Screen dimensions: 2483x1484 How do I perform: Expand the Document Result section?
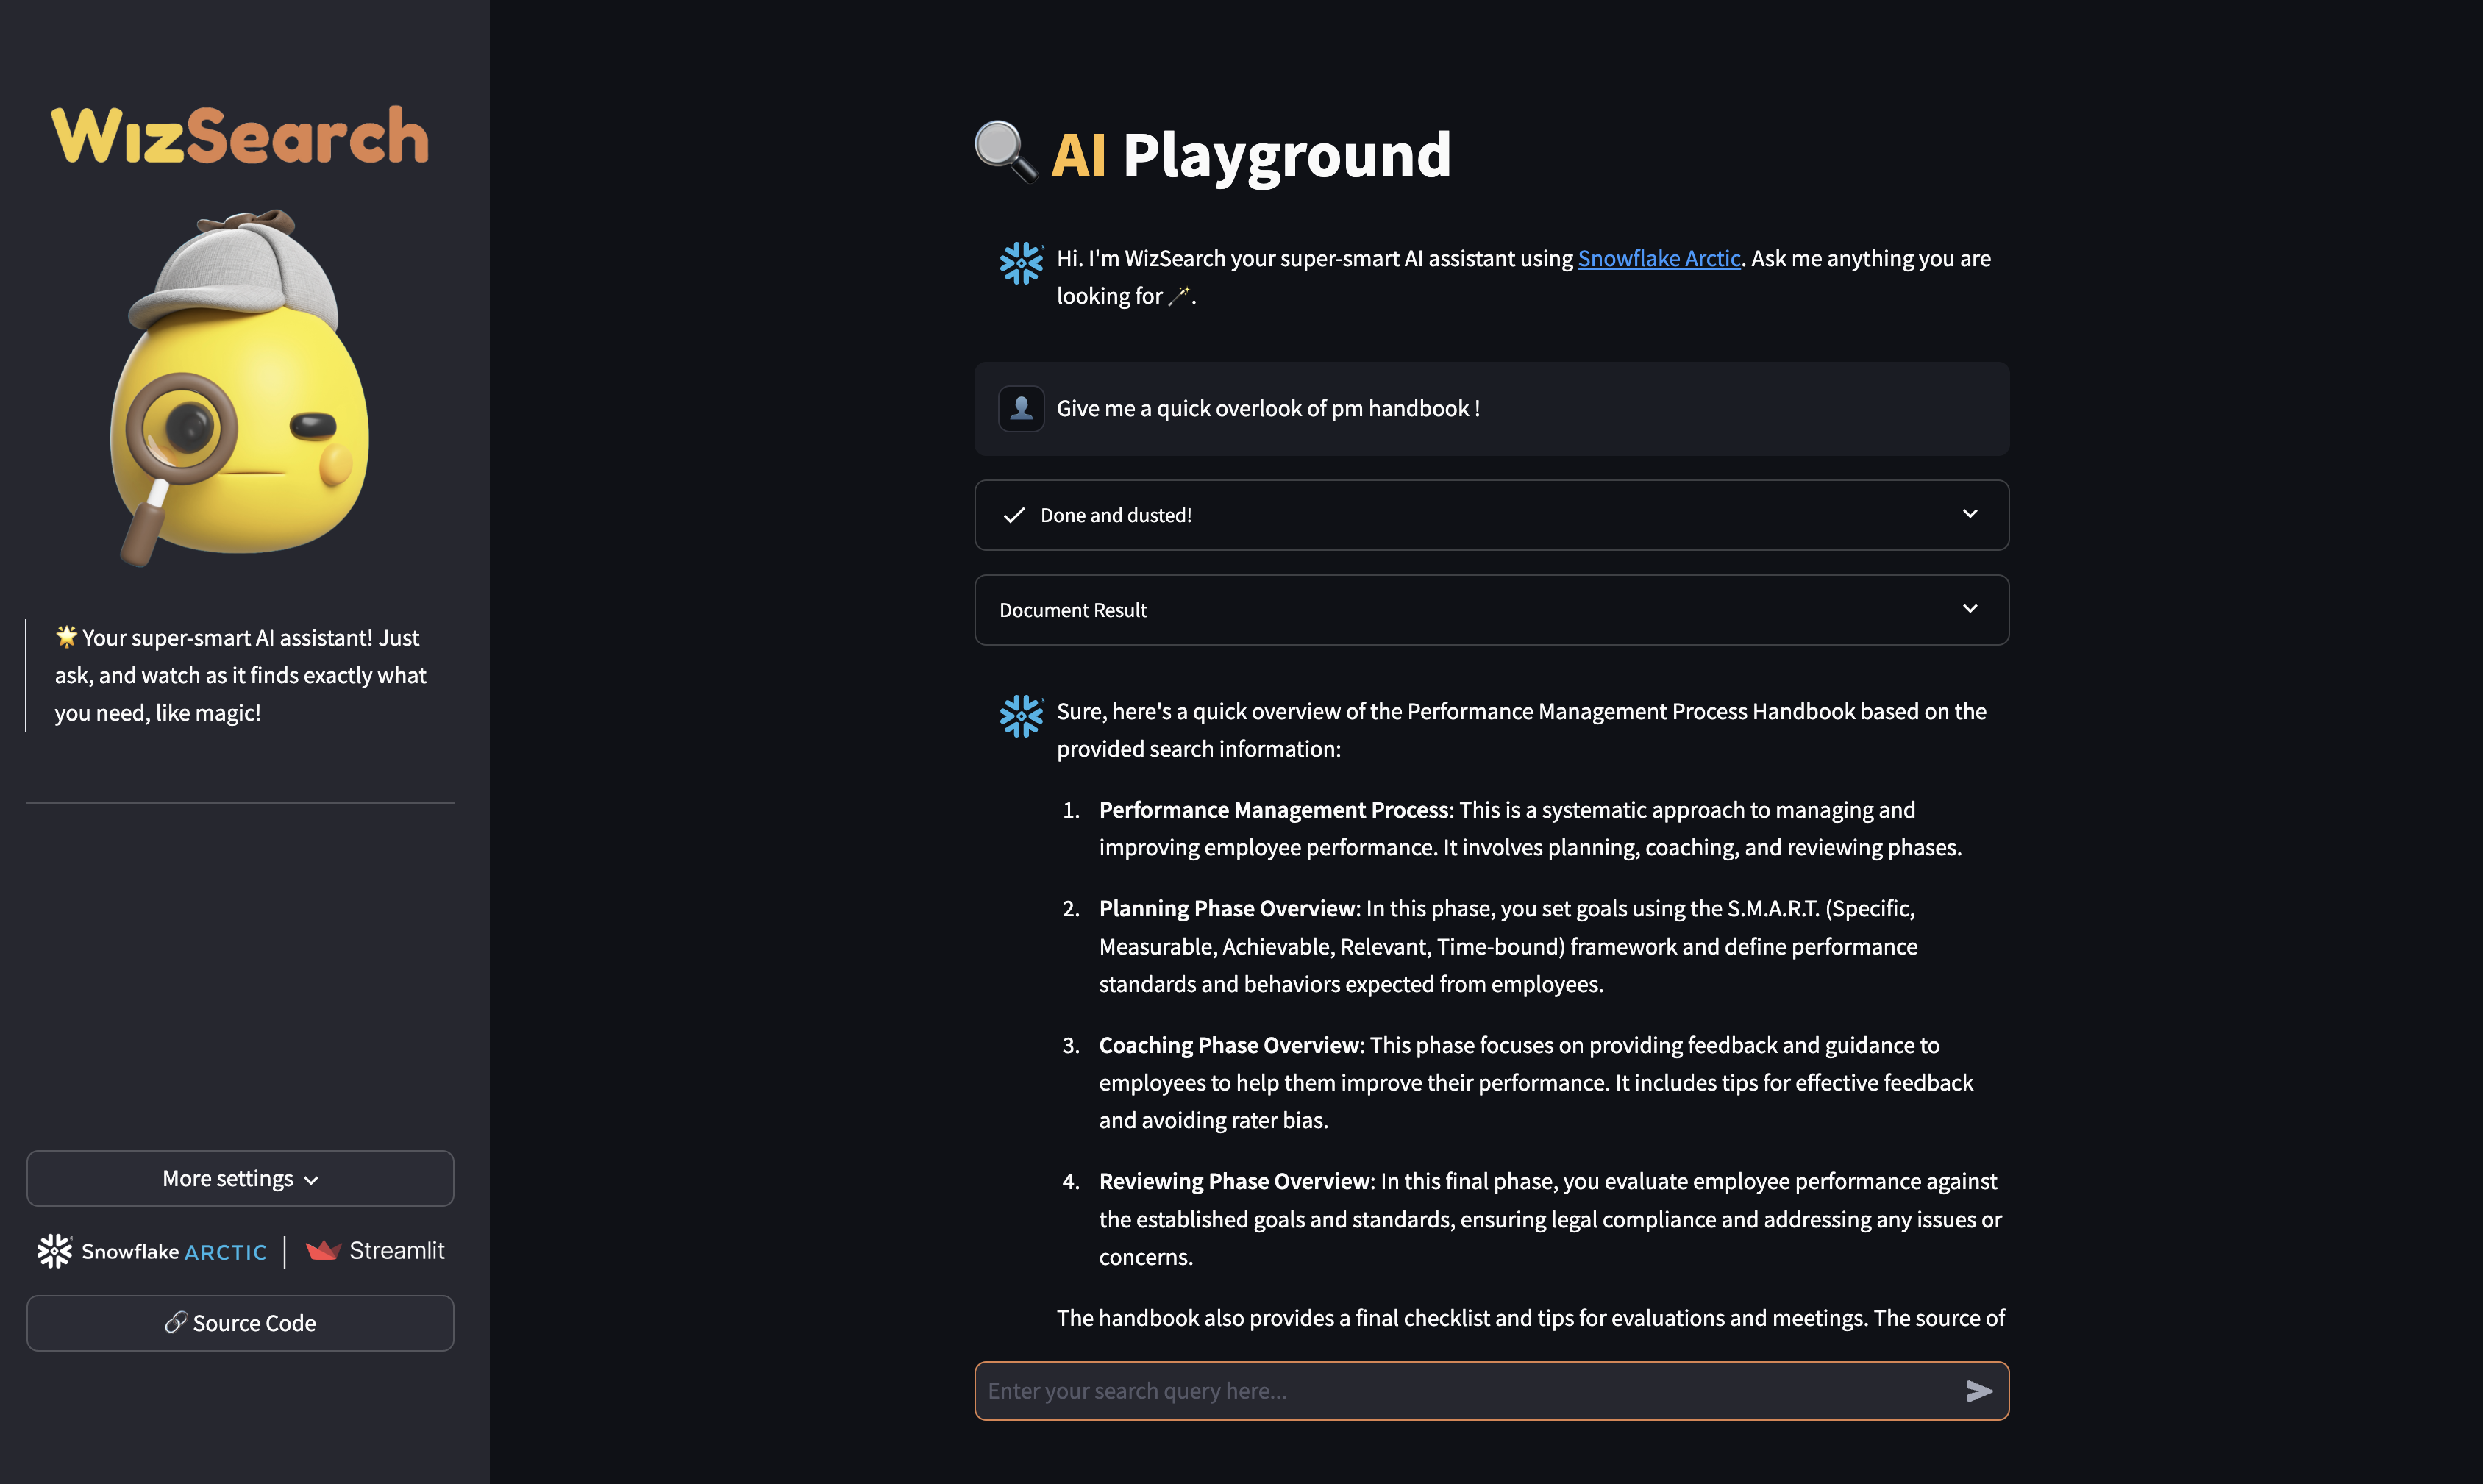tap(1073, 610)
